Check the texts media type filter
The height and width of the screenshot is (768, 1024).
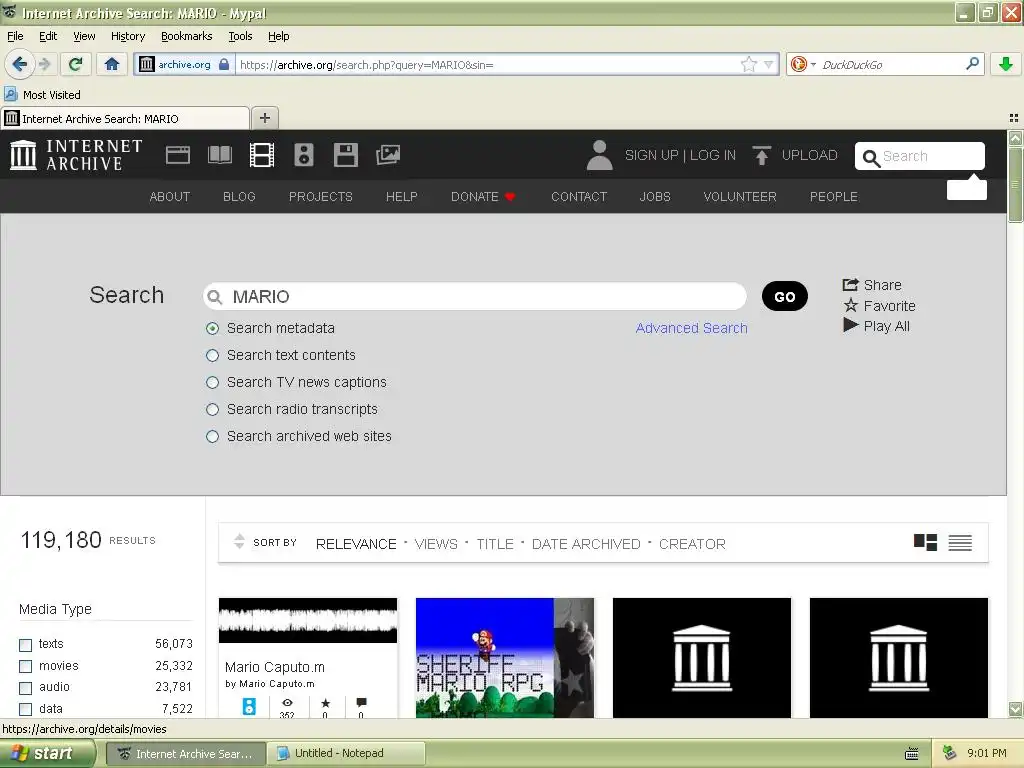coord(25,645)
